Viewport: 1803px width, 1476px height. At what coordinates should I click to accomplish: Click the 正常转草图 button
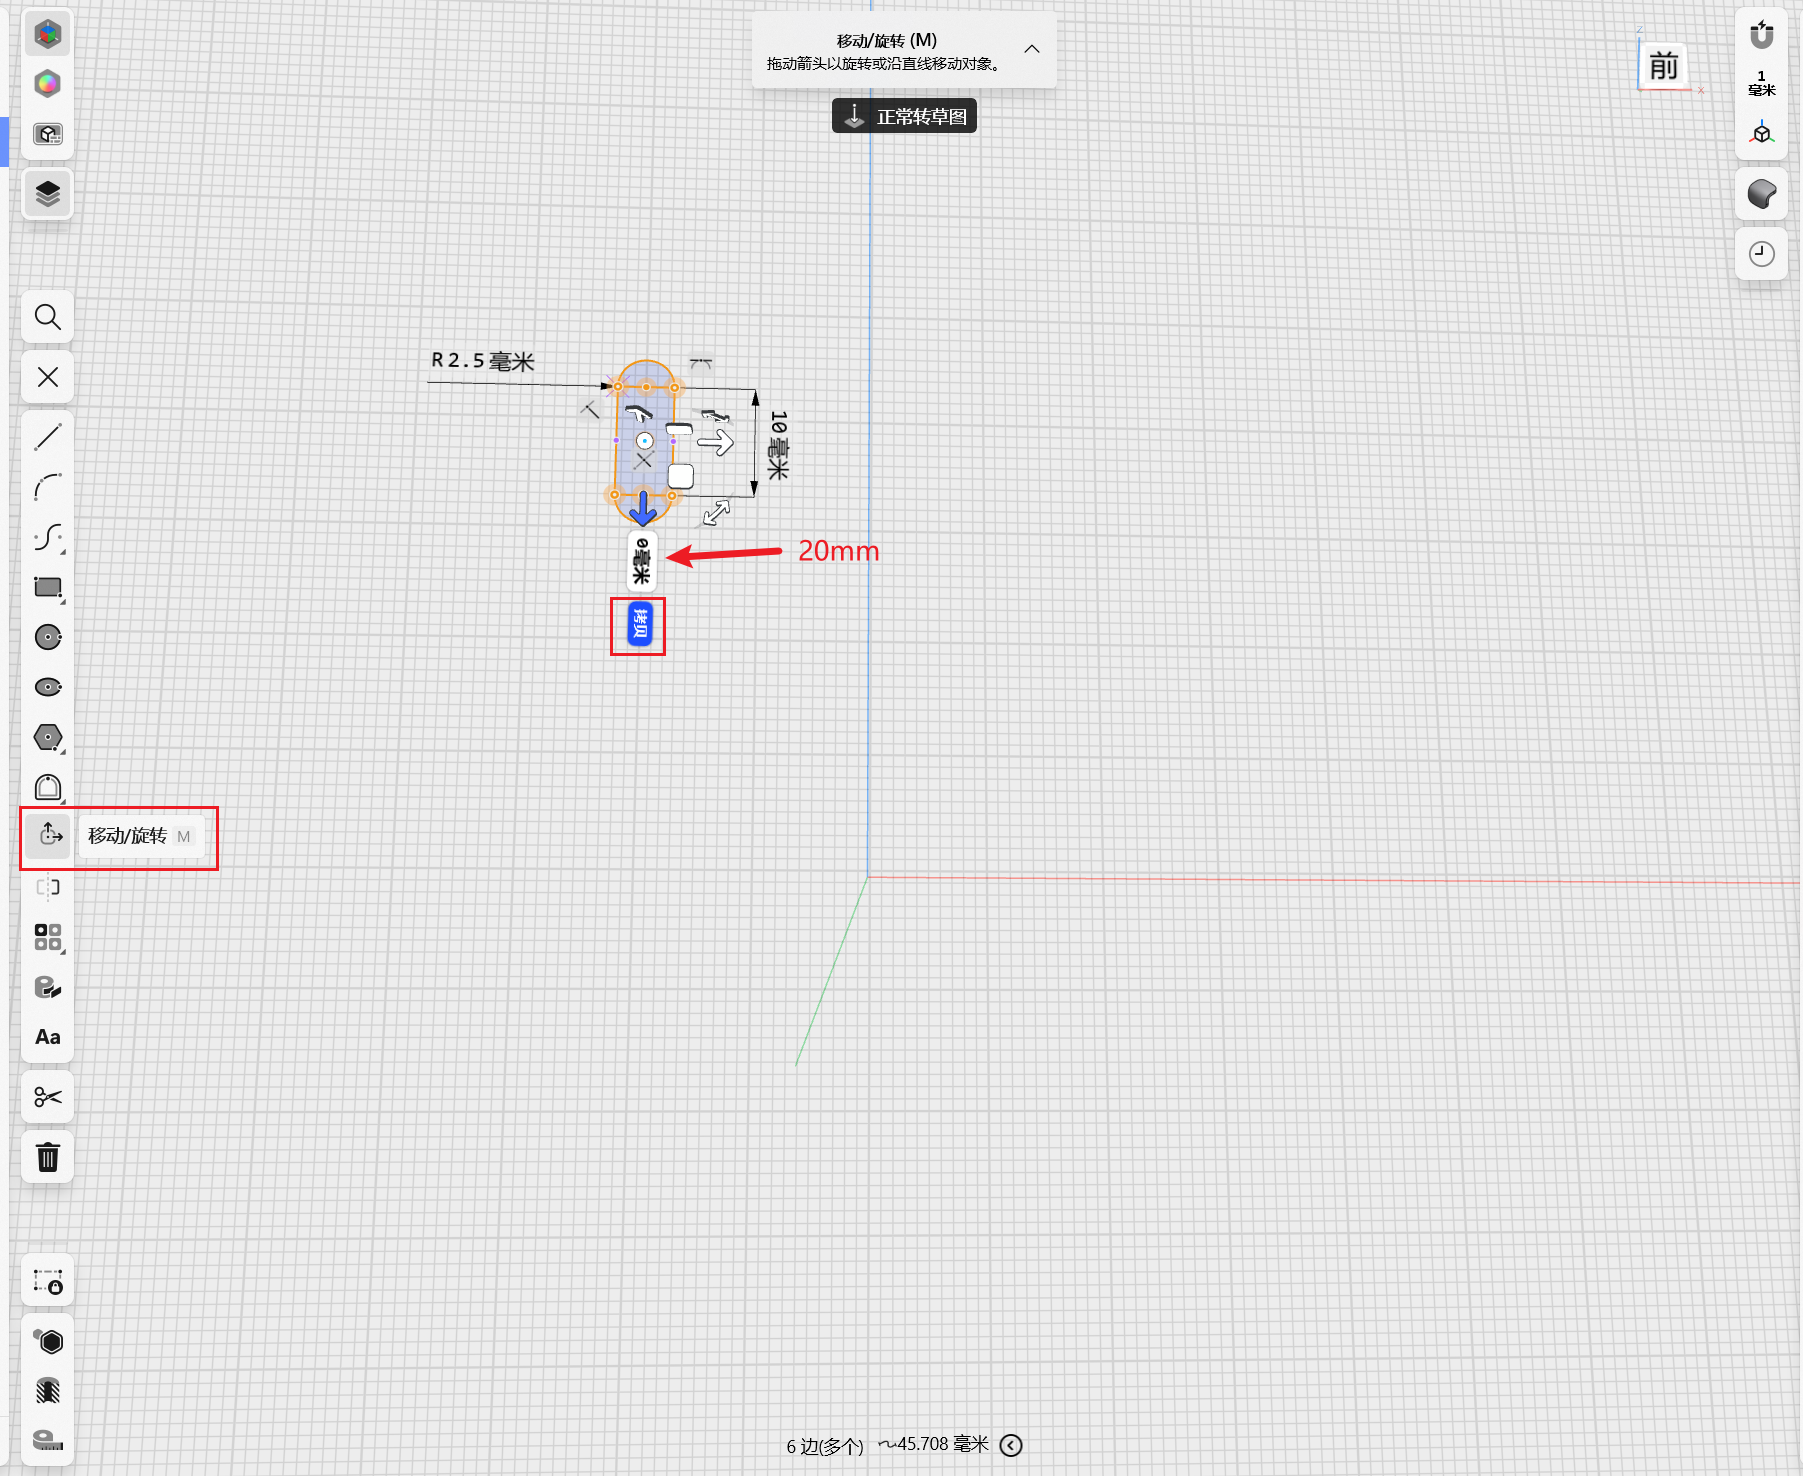point(904,116)
